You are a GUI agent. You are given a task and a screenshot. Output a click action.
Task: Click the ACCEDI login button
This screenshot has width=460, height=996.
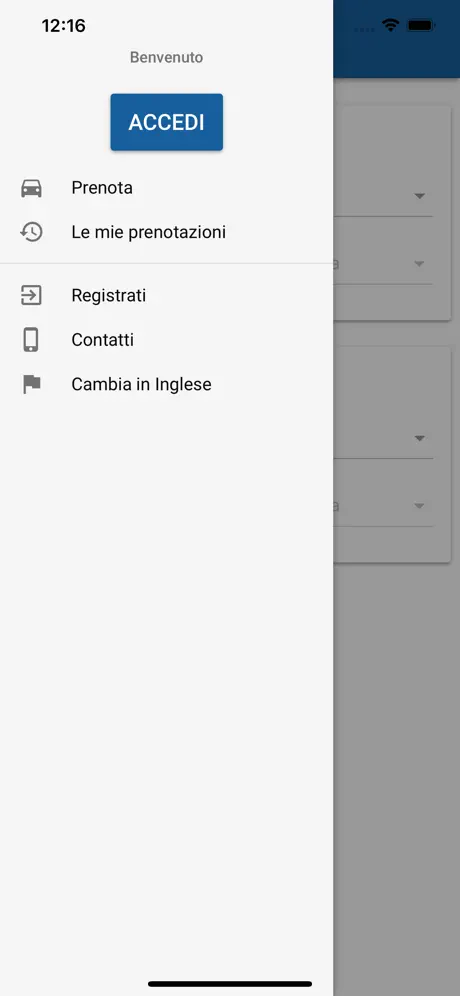click(x=166, y=122)
